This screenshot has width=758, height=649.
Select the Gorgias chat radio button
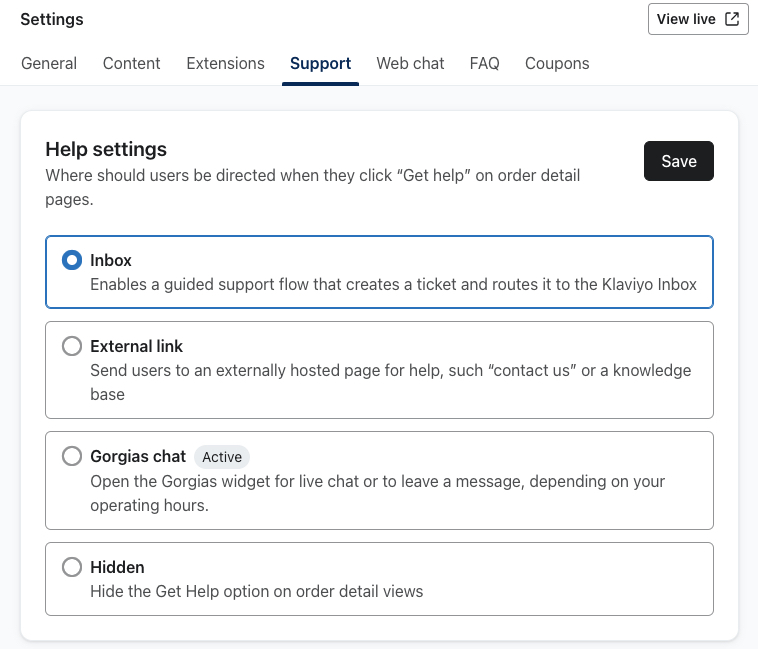(x=72, y=456)
